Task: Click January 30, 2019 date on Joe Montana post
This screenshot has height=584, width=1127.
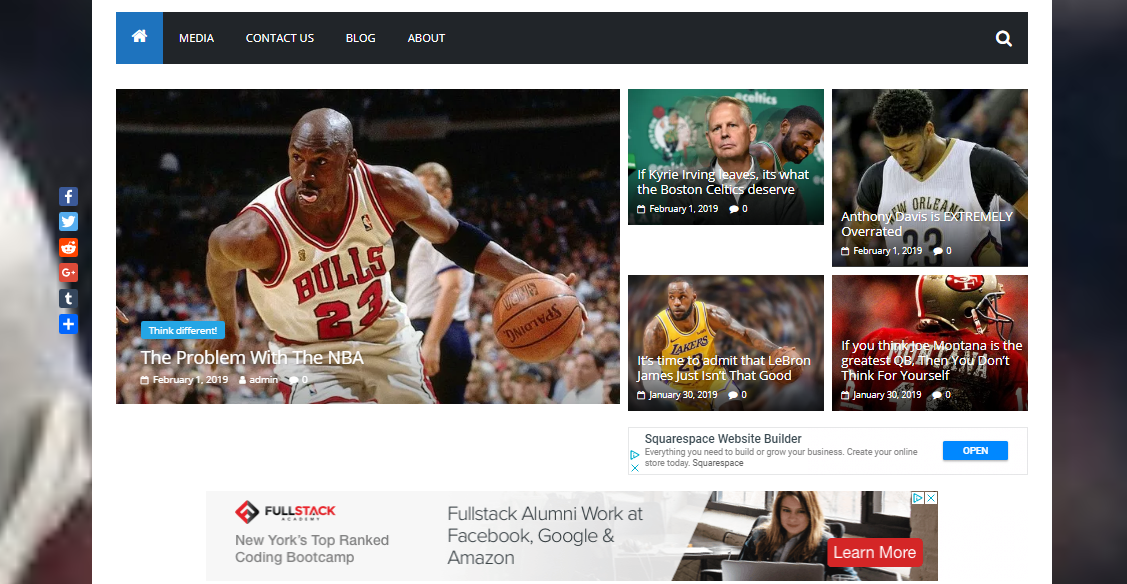Action: 887,395
